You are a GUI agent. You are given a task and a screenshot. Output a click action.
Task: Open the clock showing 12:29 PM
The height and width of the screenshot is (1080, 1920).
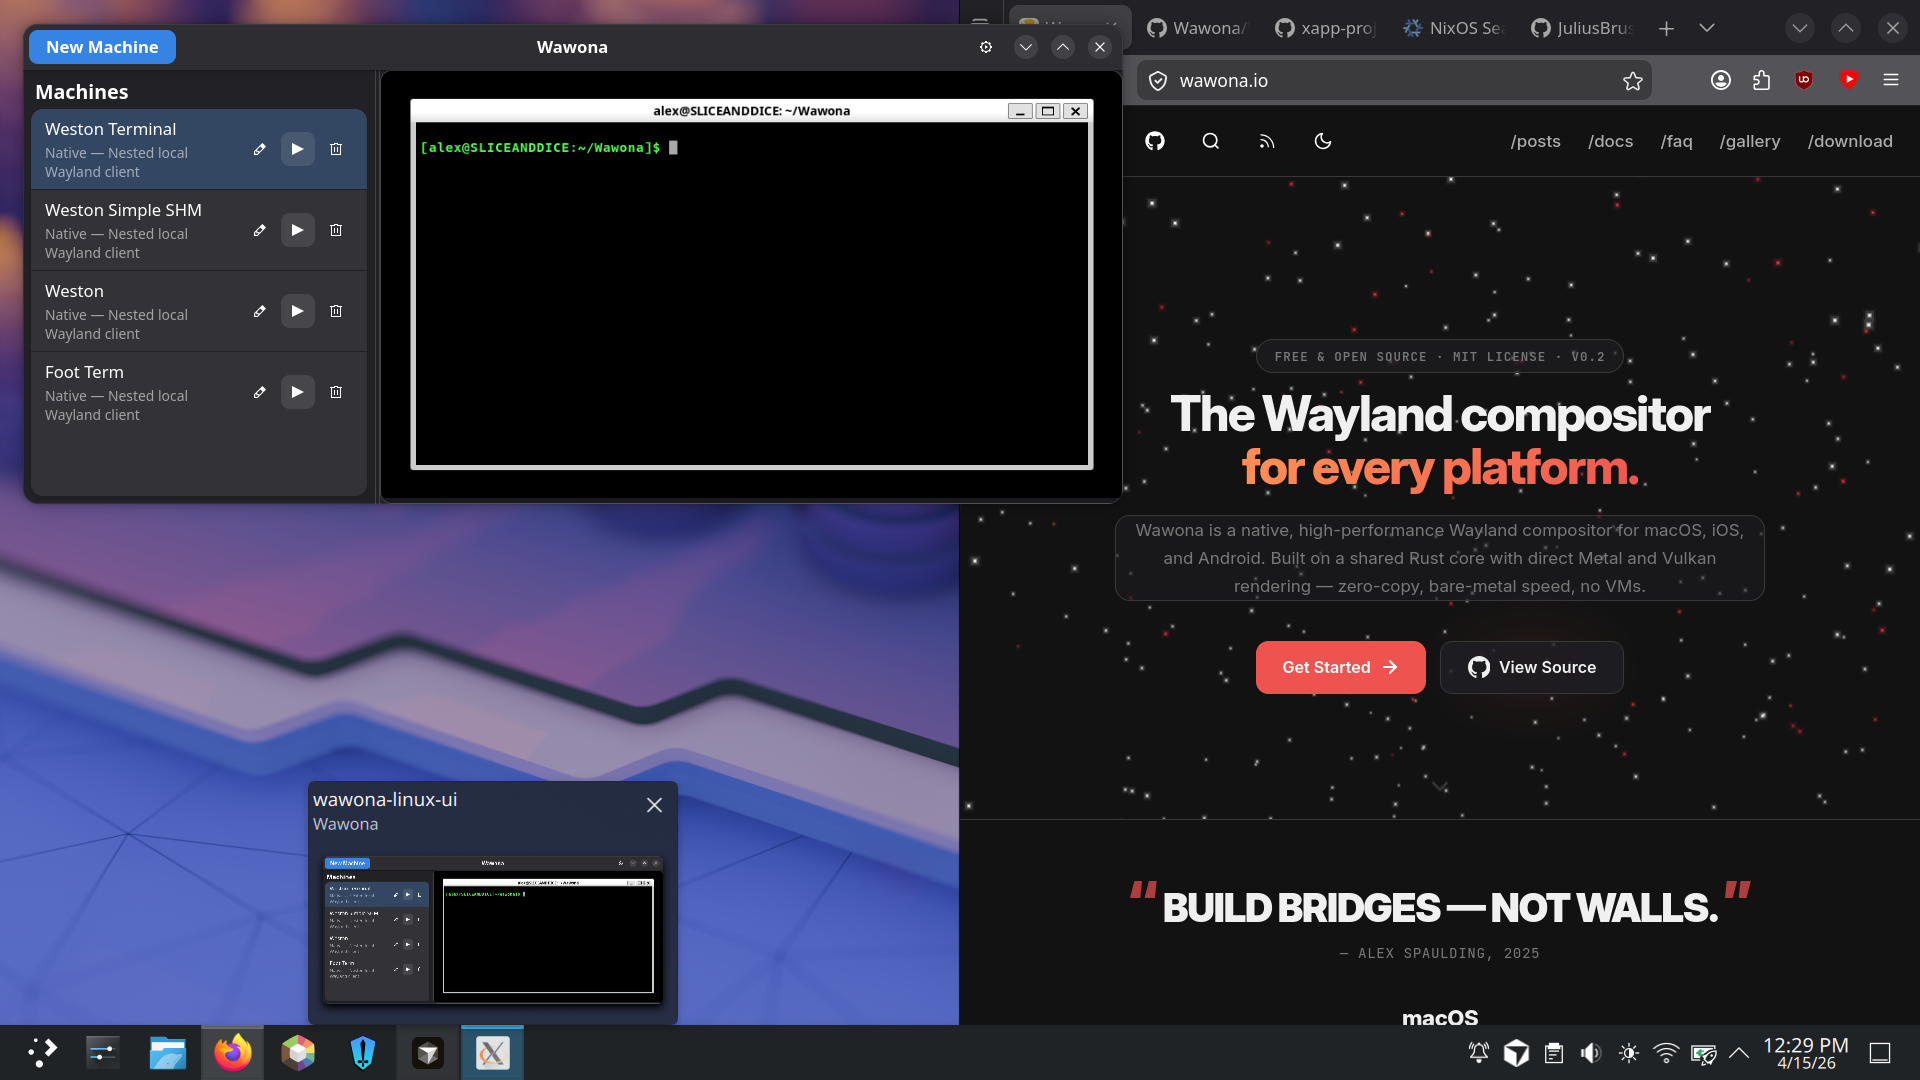[x=1805, y=1053]
